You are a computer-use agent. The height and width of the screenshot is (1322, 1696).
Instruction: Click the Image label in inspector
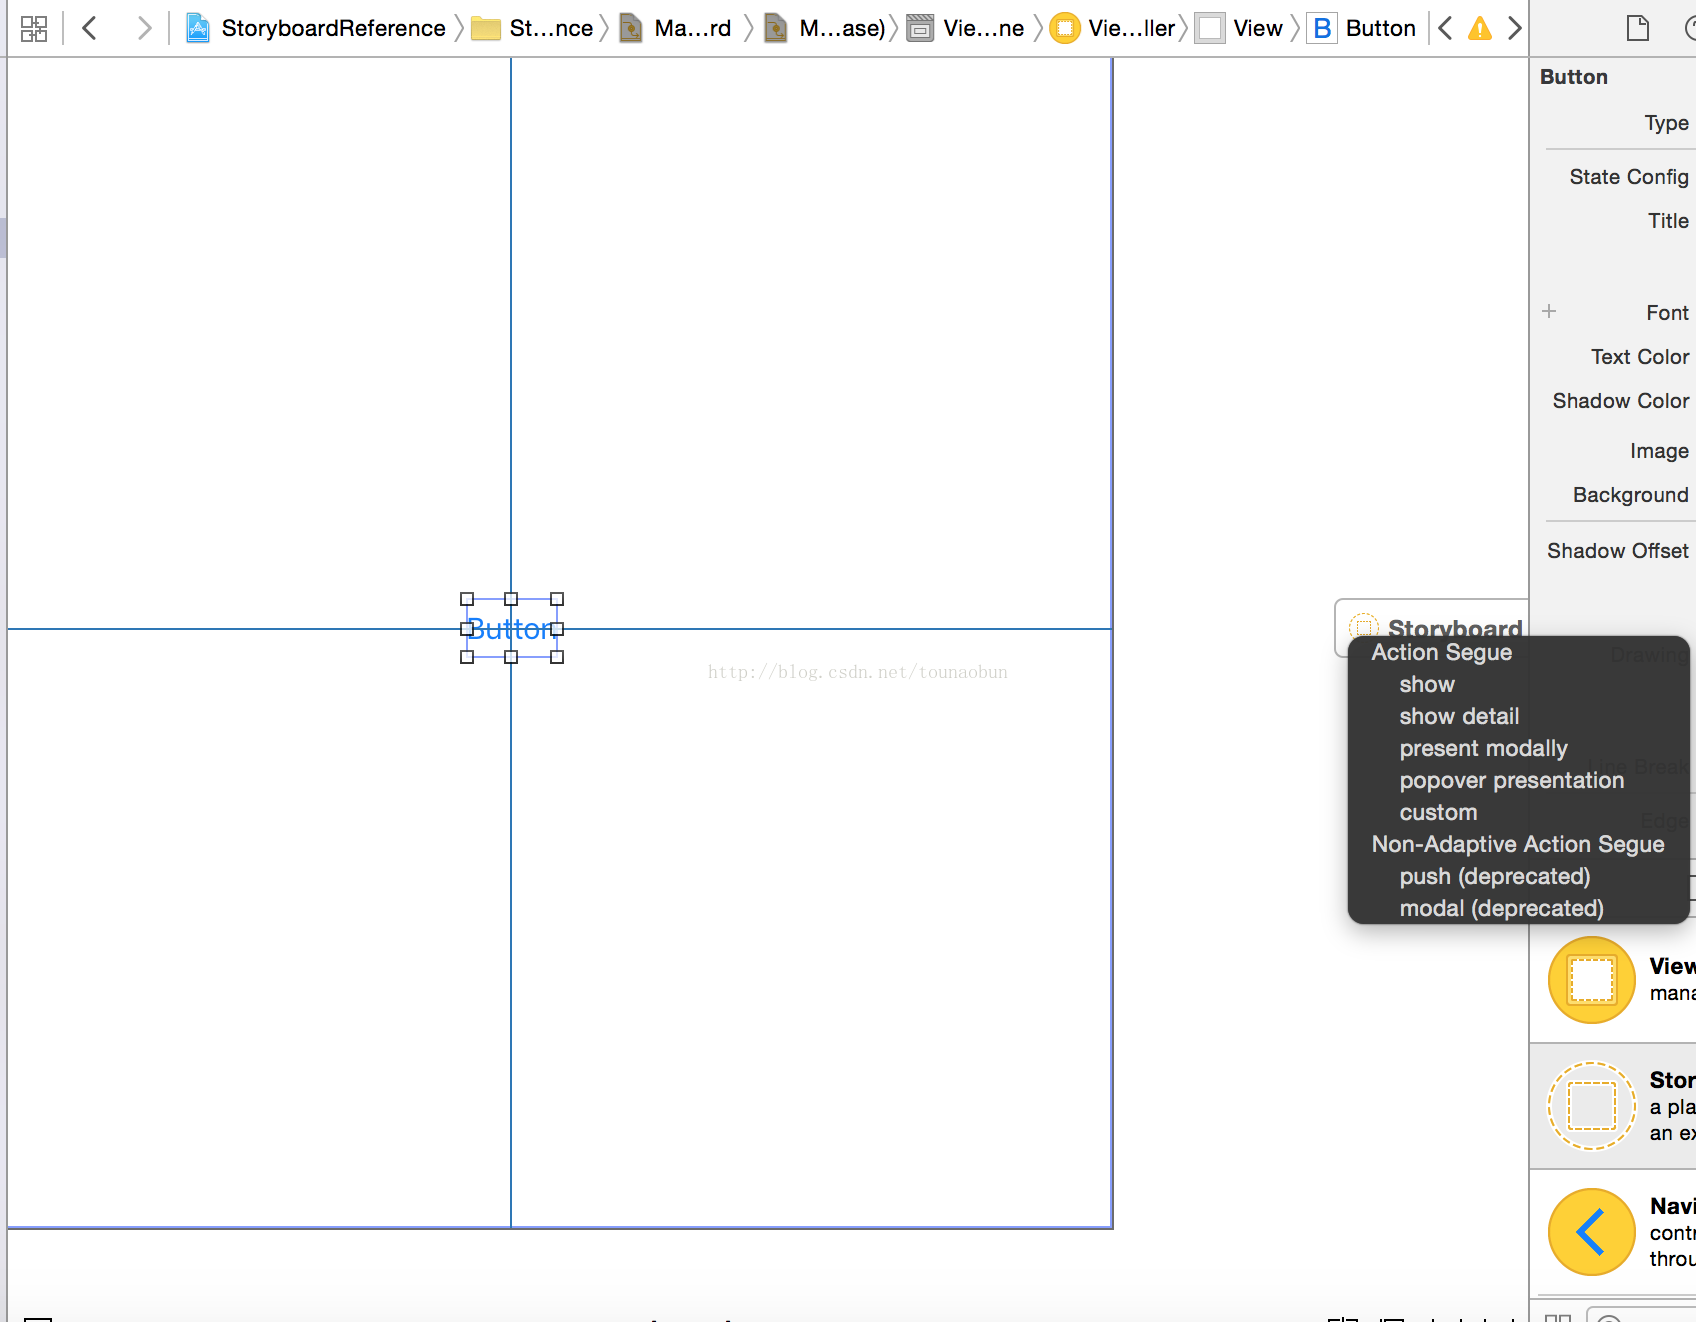click(1659, 451)
